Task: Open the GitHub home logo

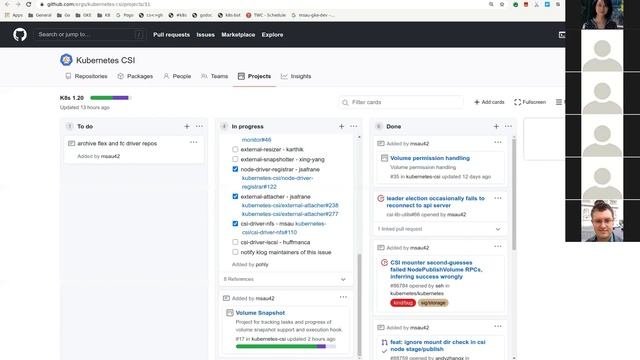Action: point(20,35)
